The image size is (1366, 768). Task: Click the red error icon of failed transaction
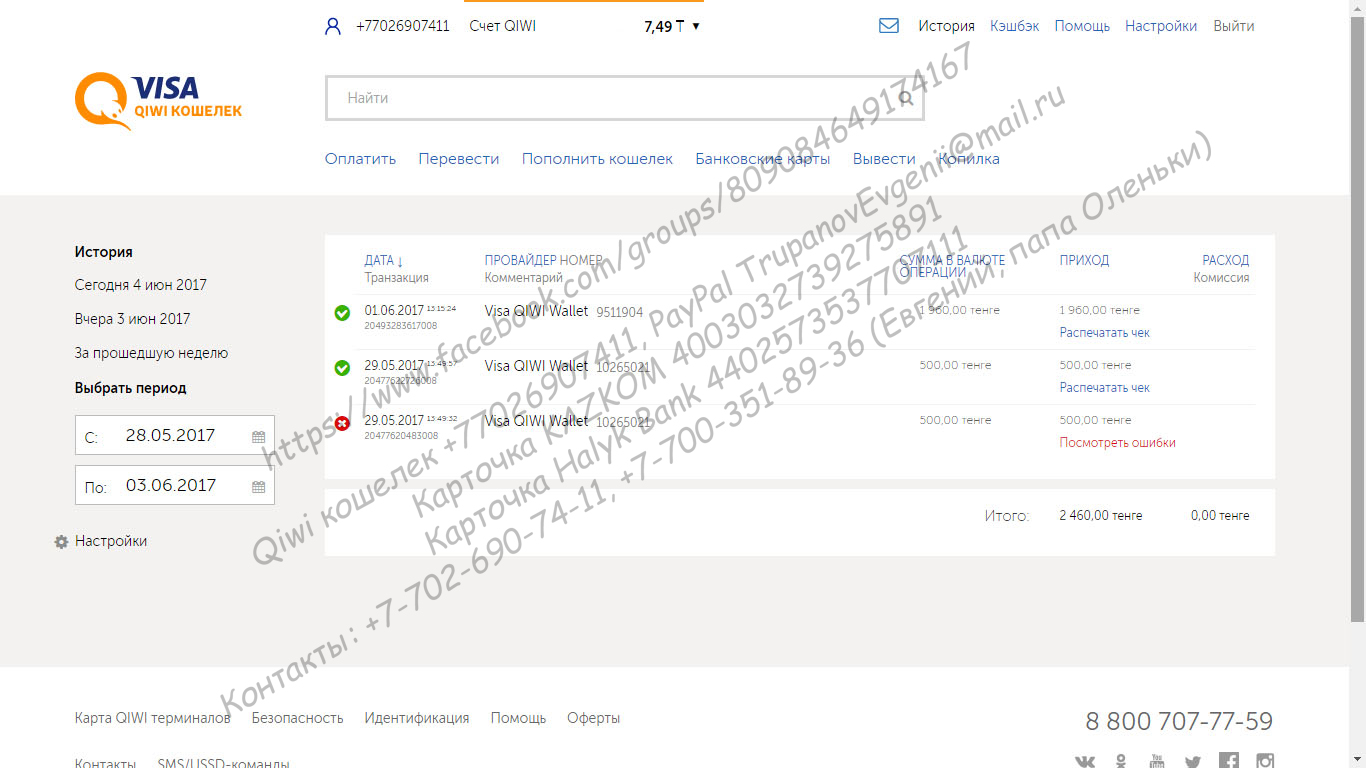point(342,423)
